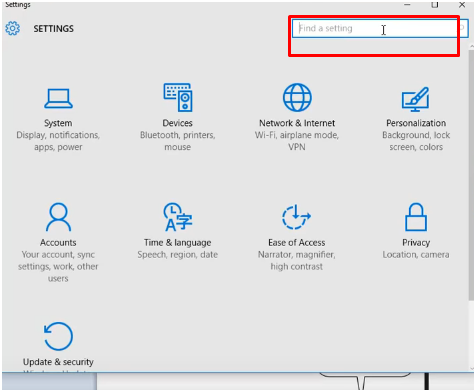Click the Time & language label
Screen dimensions: 476x392
click(178, 243)
